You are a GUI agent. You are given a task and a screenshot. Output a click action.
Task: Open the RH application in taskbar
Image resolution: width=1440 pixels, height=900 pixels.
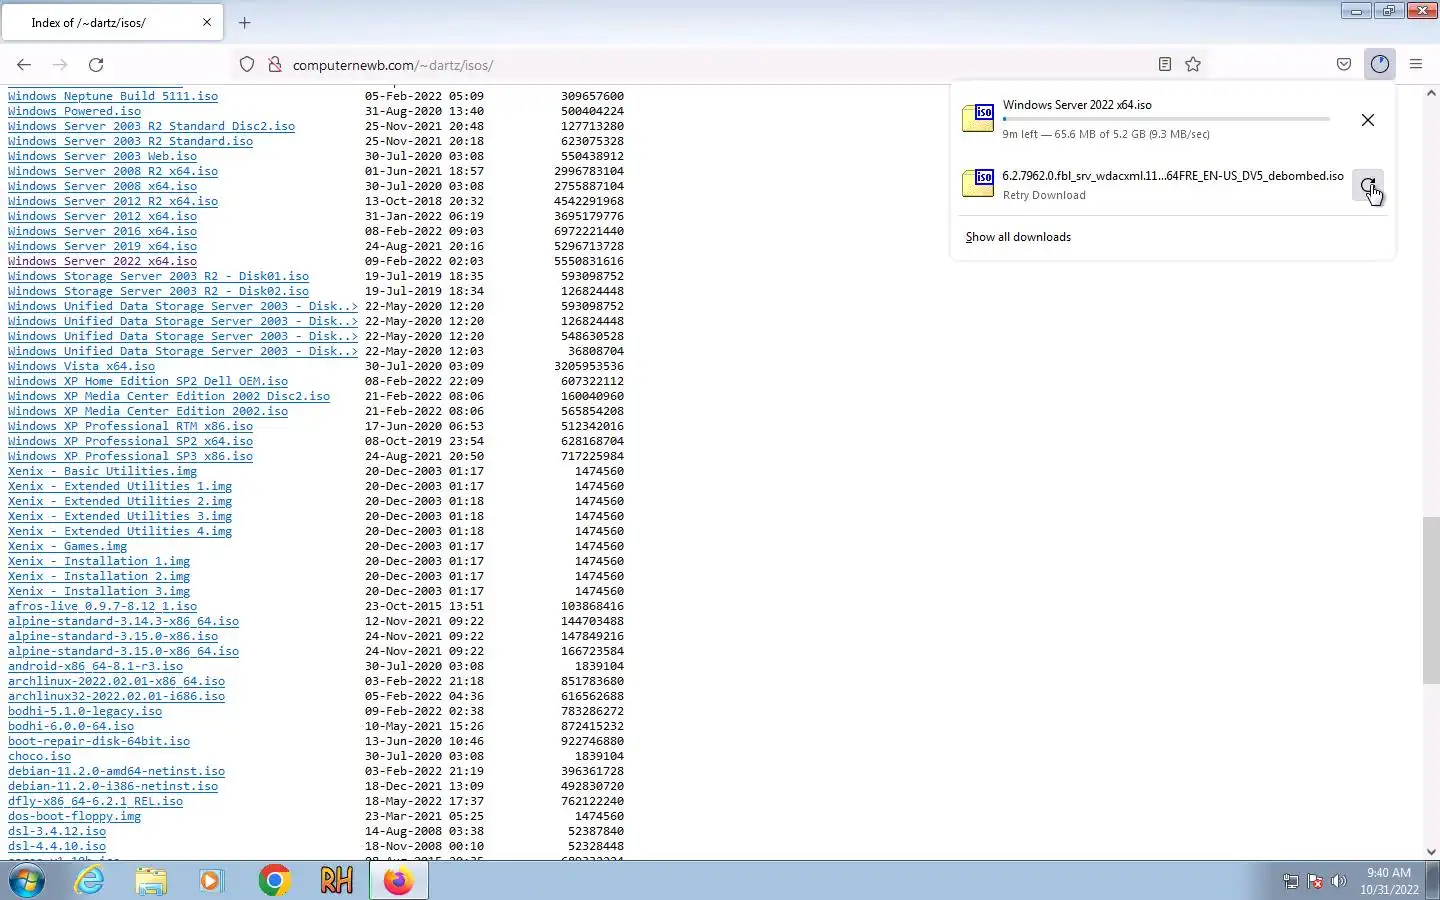click(336, 881)
